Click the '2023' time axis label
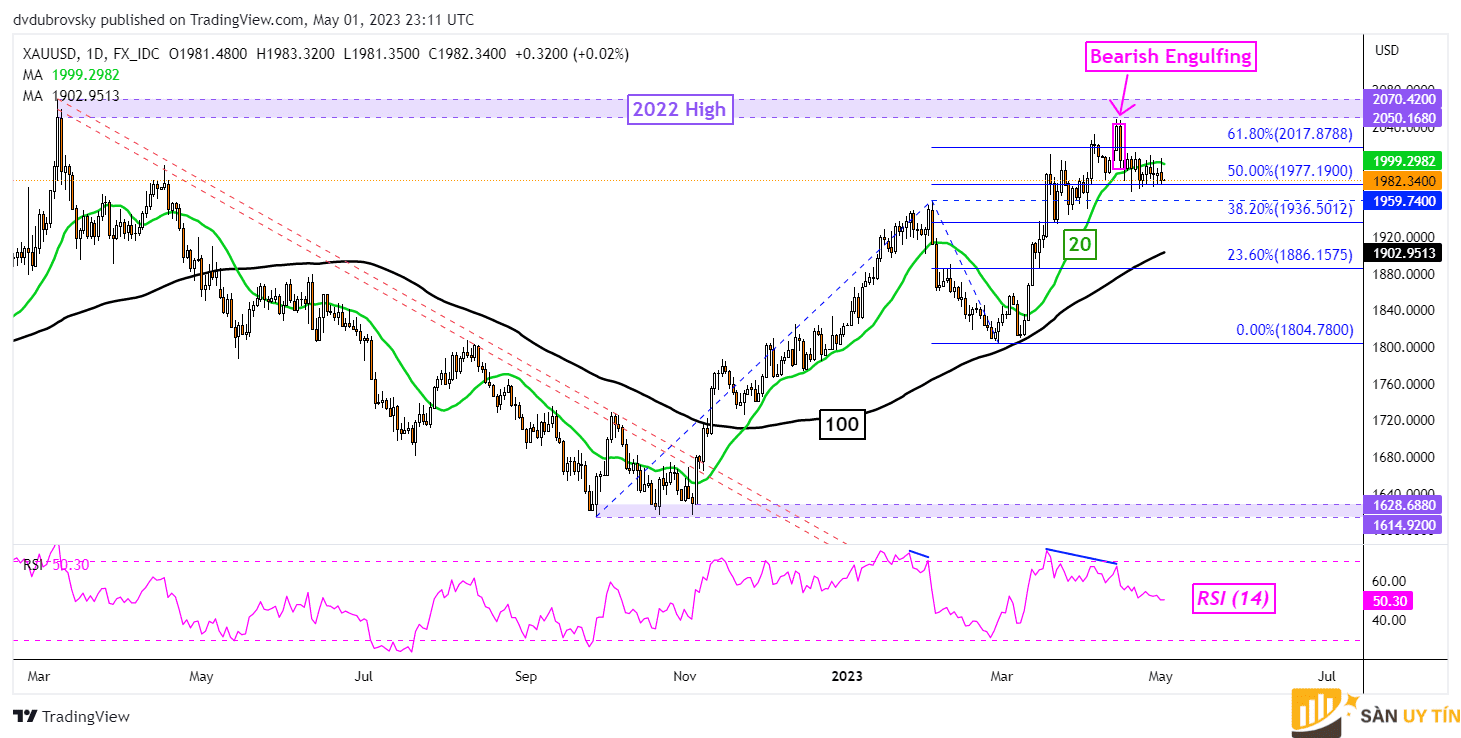Screen dimensions: 1461x738 [847, 676]
